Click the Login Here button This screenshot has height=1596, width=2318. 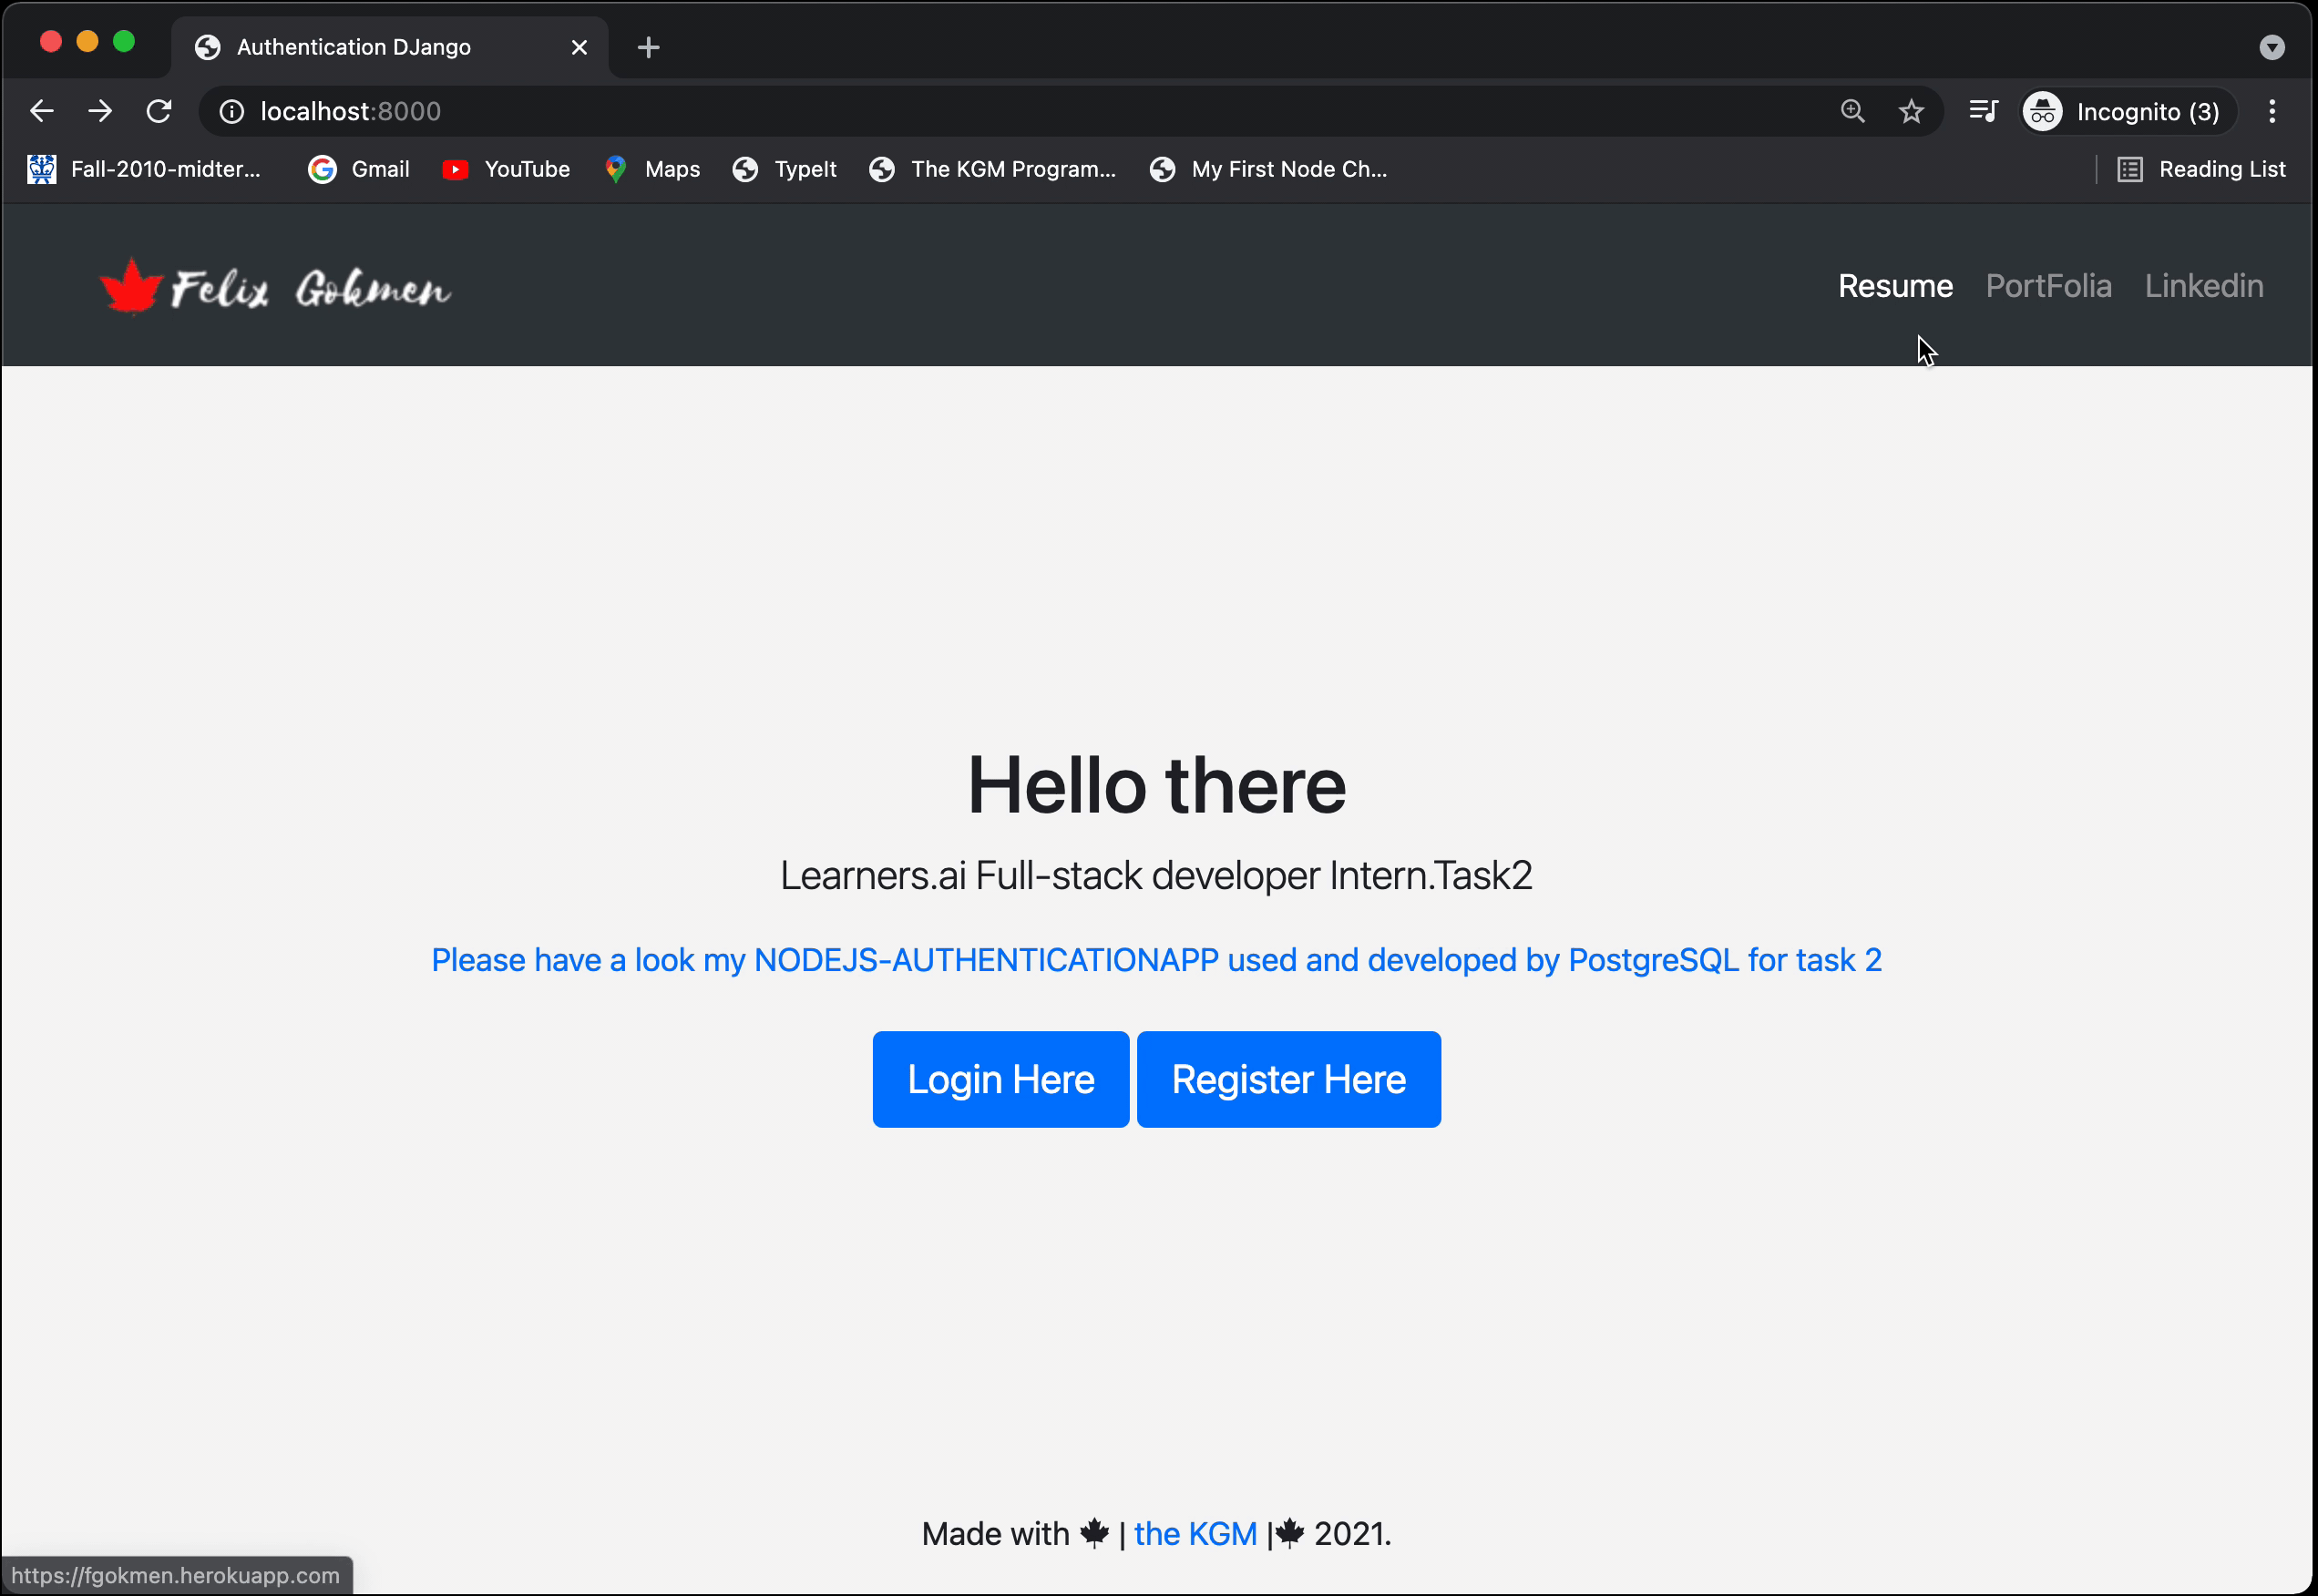coord(1000,1079)
